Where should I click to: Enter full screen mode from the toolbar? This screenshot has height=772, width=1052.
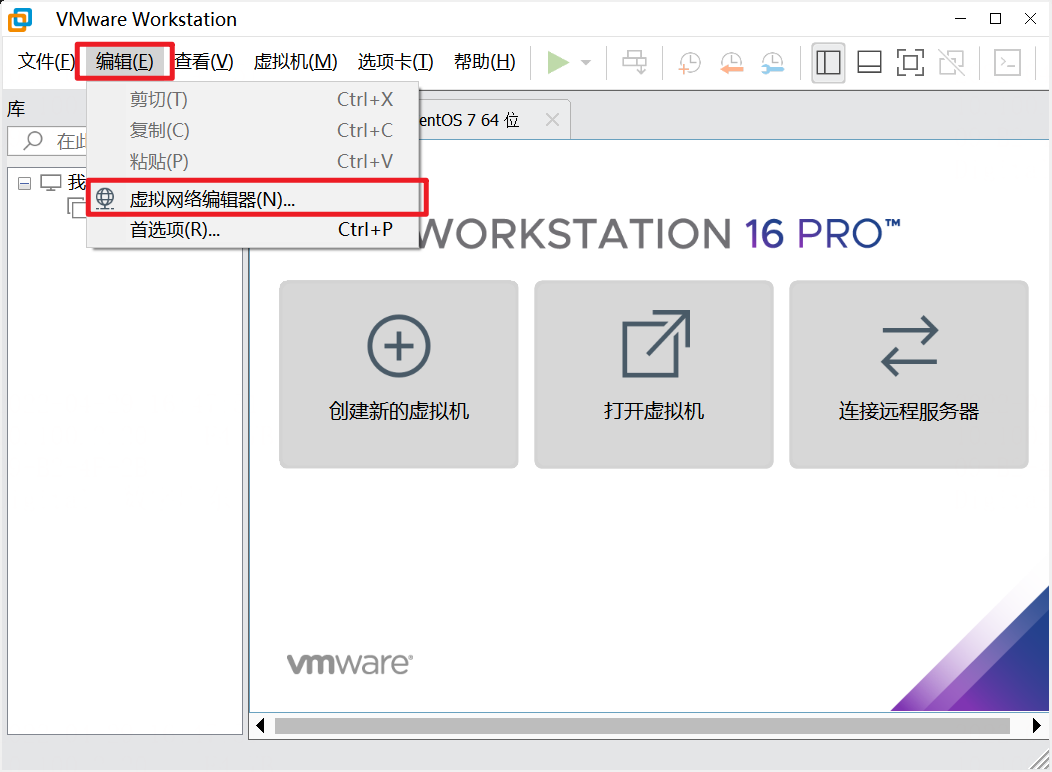(x=910, y=62)
